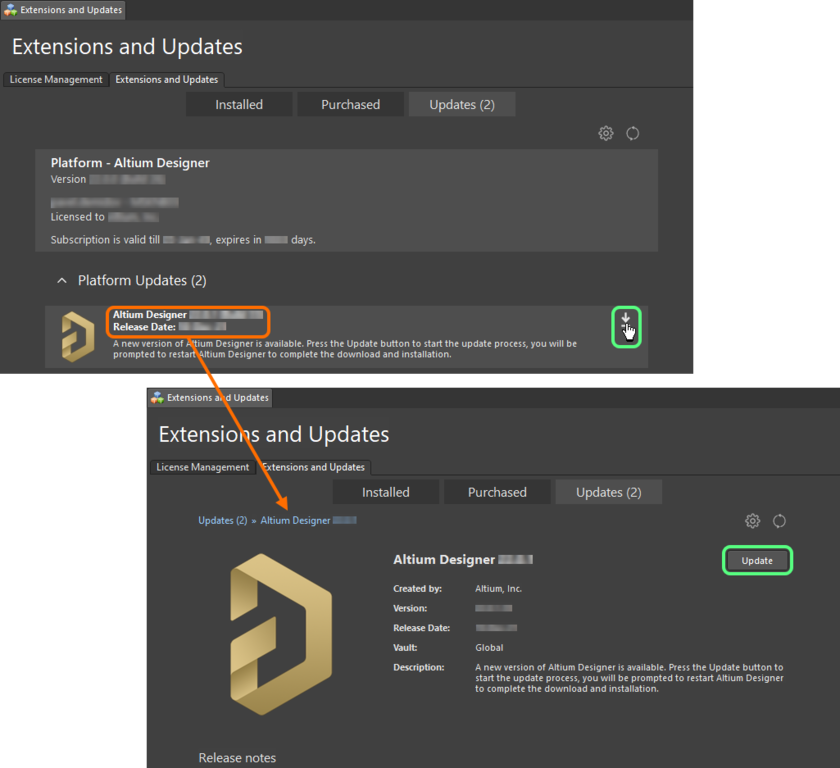The height and width of the screenshot is (768, 840).
Task: Collapse the Platform Updates section
Action: (x=61, y=280)
